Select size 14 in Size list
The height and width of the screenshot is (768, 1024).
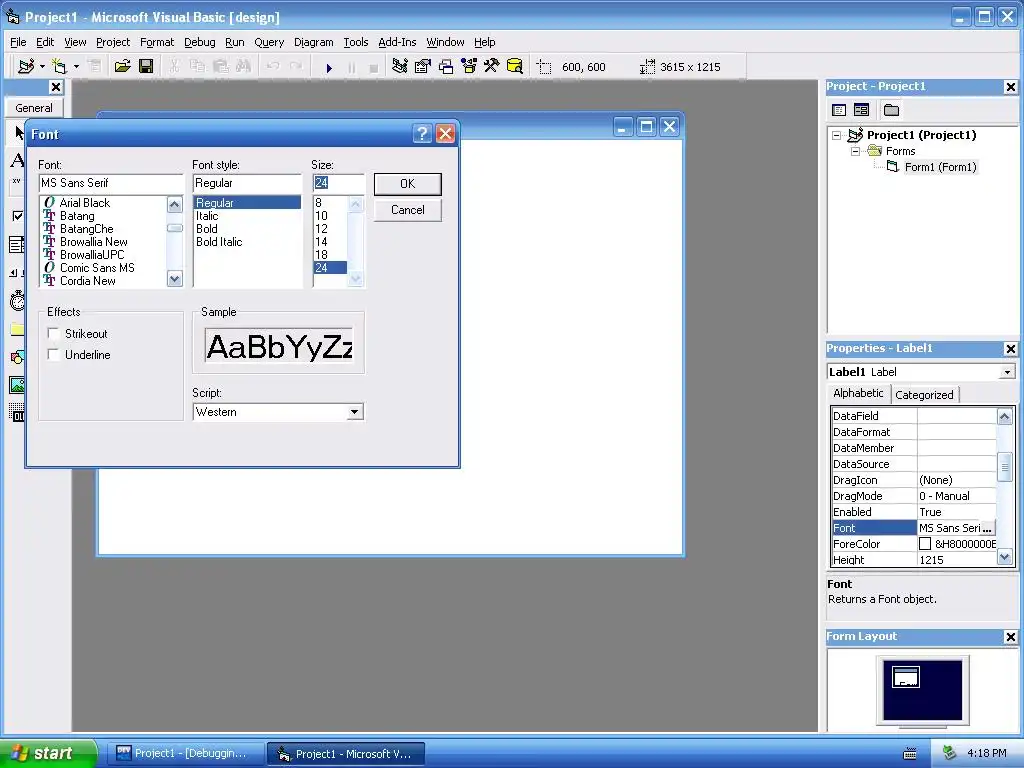321,242
